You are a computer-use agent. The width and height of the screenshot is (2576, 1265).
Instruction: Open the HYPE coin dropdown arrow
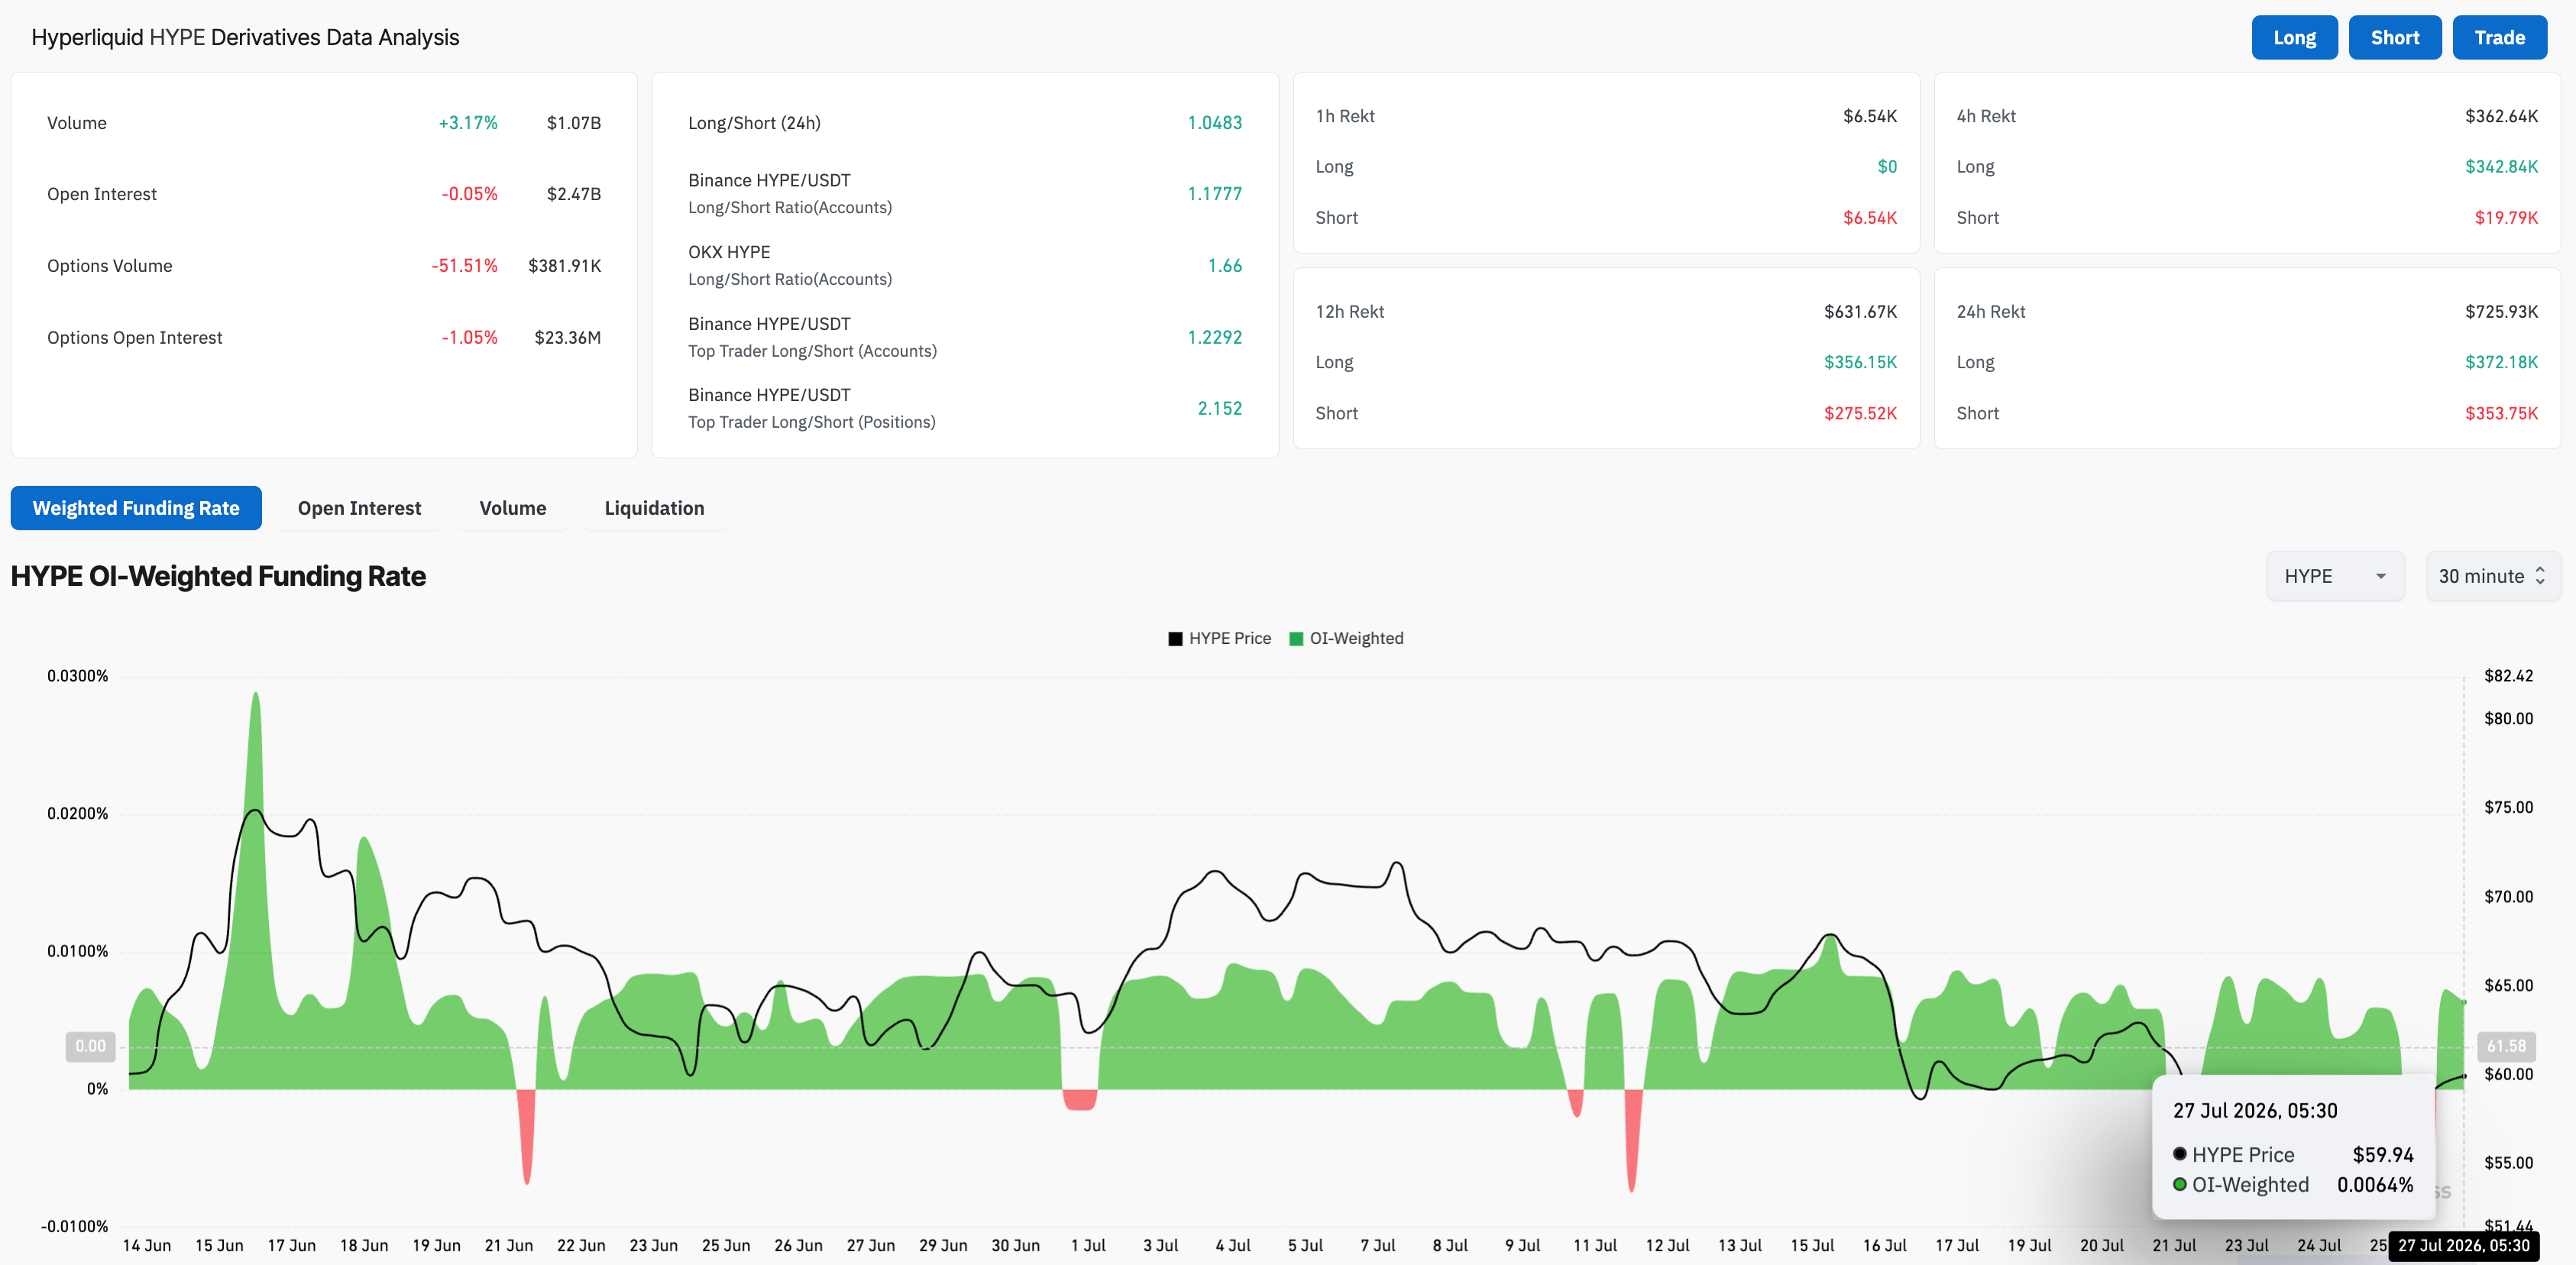[x=2381, y=576]
